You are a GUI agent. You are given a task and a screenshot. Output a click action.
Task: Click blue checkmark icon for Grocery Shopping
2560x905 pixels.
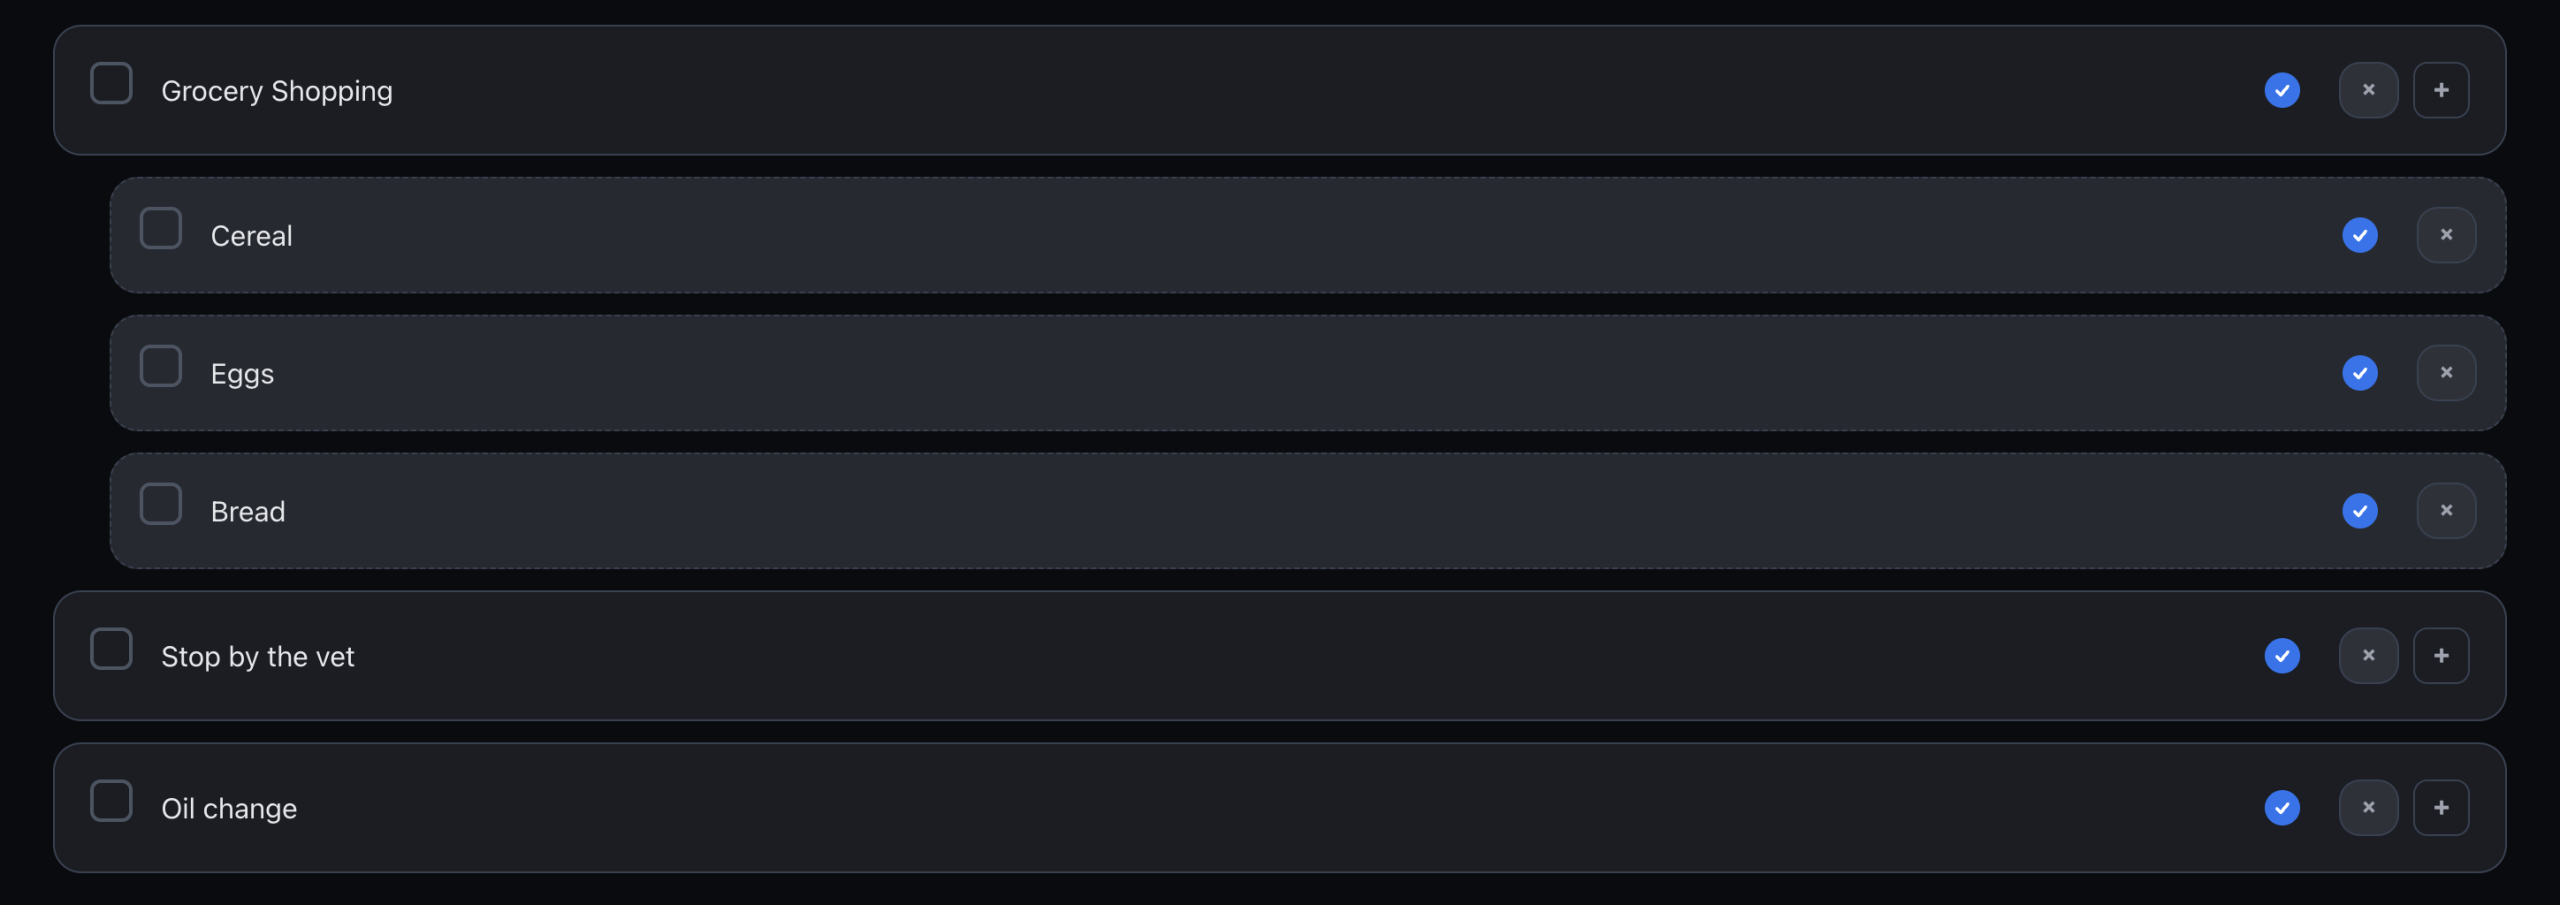coord(2282,91)
